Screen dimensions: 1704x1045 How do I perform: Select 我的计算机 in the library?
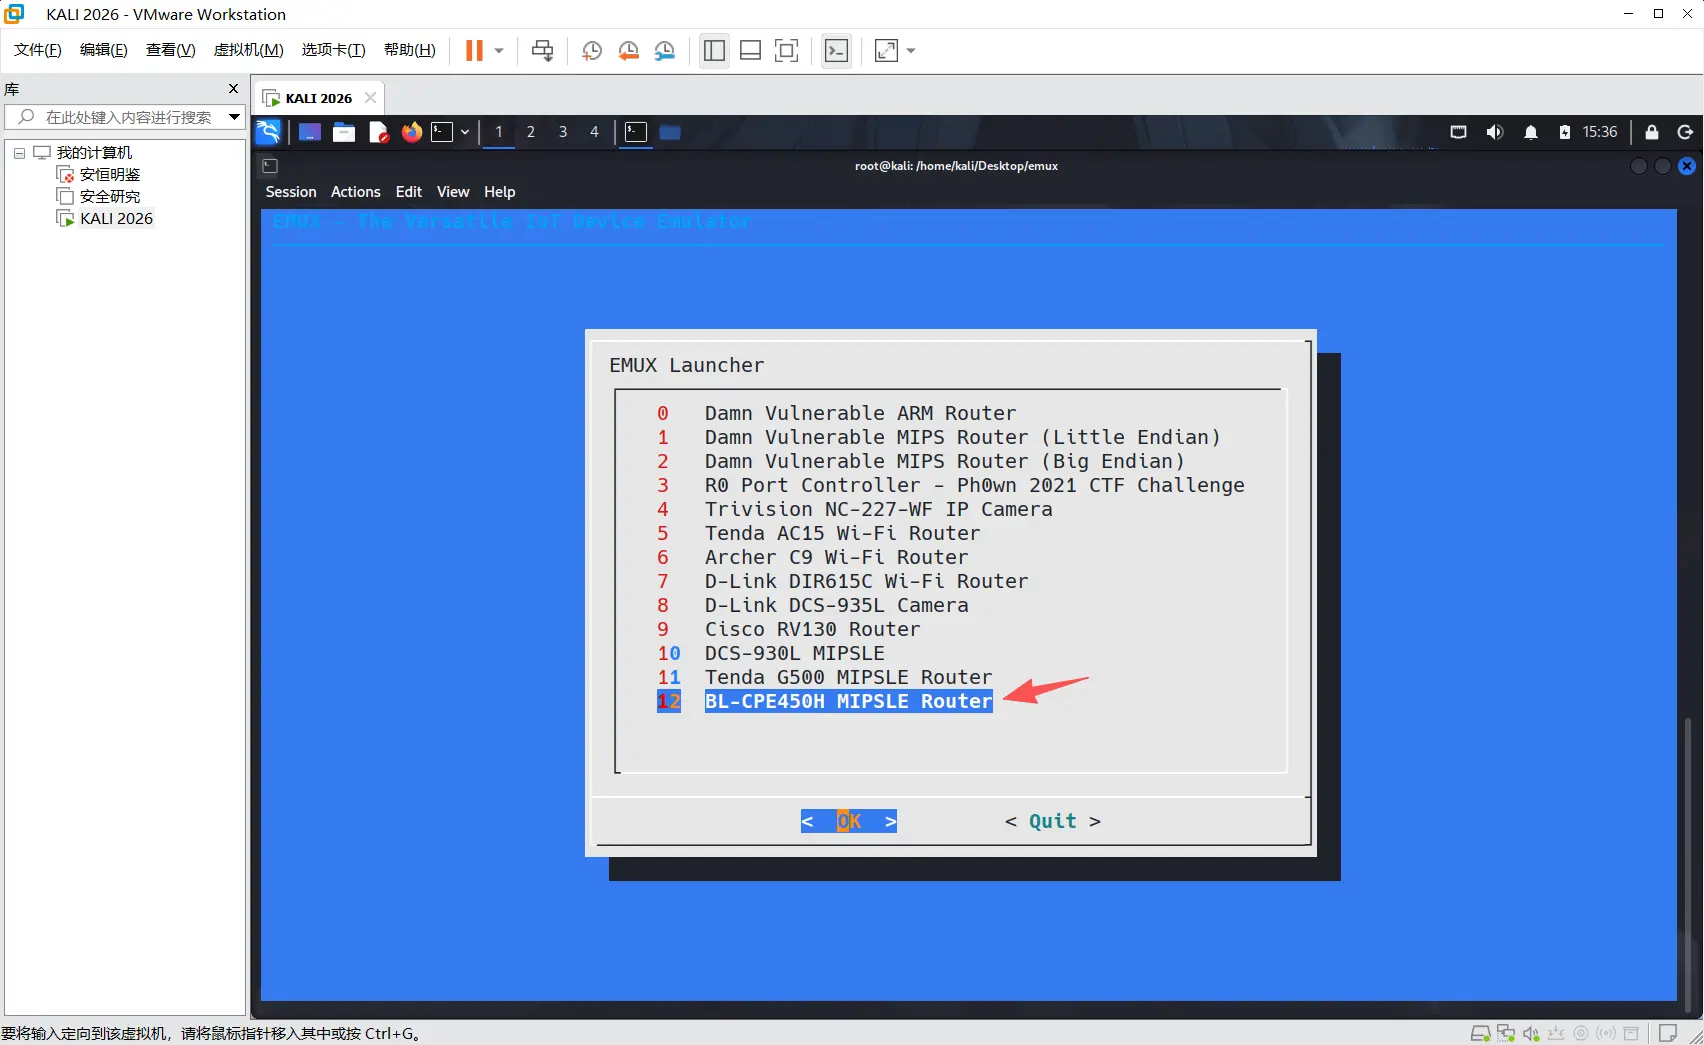tap(94, 153)
